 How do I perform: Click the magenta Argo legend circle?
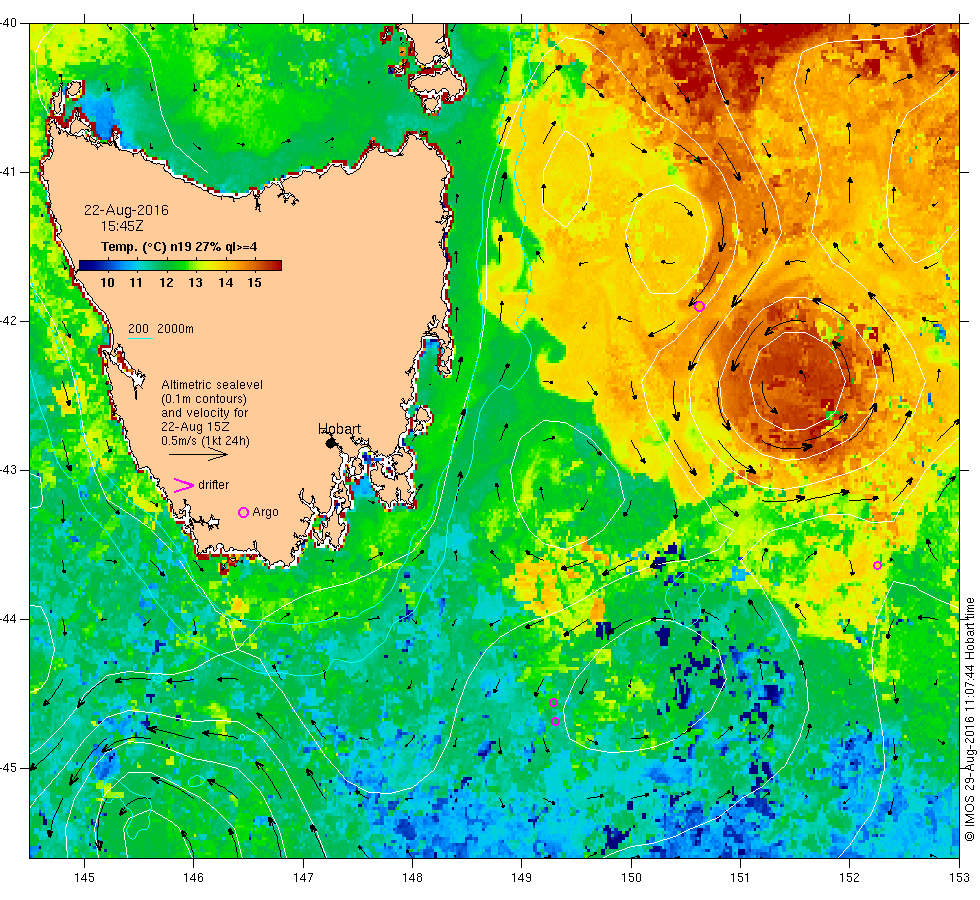tap(244, 512)
